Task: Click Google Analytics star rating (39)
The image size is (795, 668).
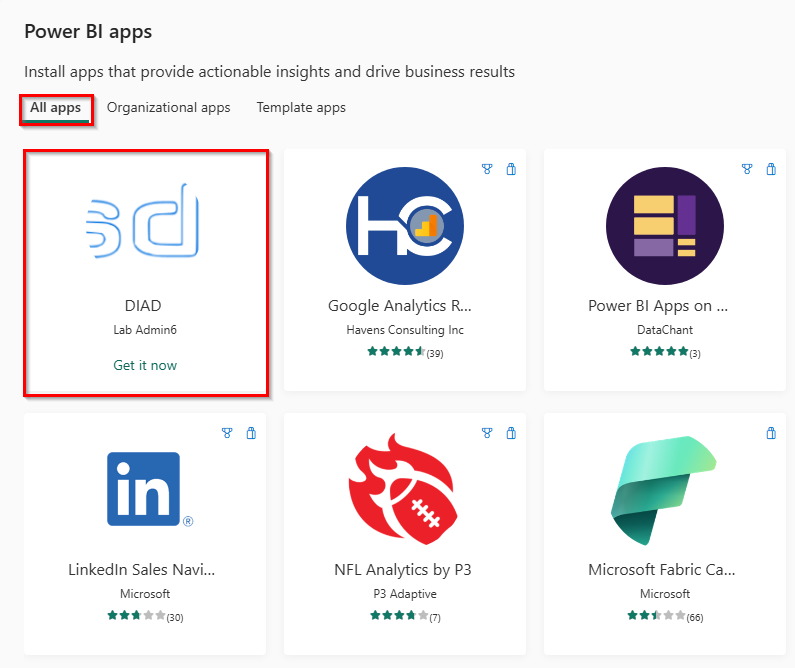Action: click(x=405, y=352)
